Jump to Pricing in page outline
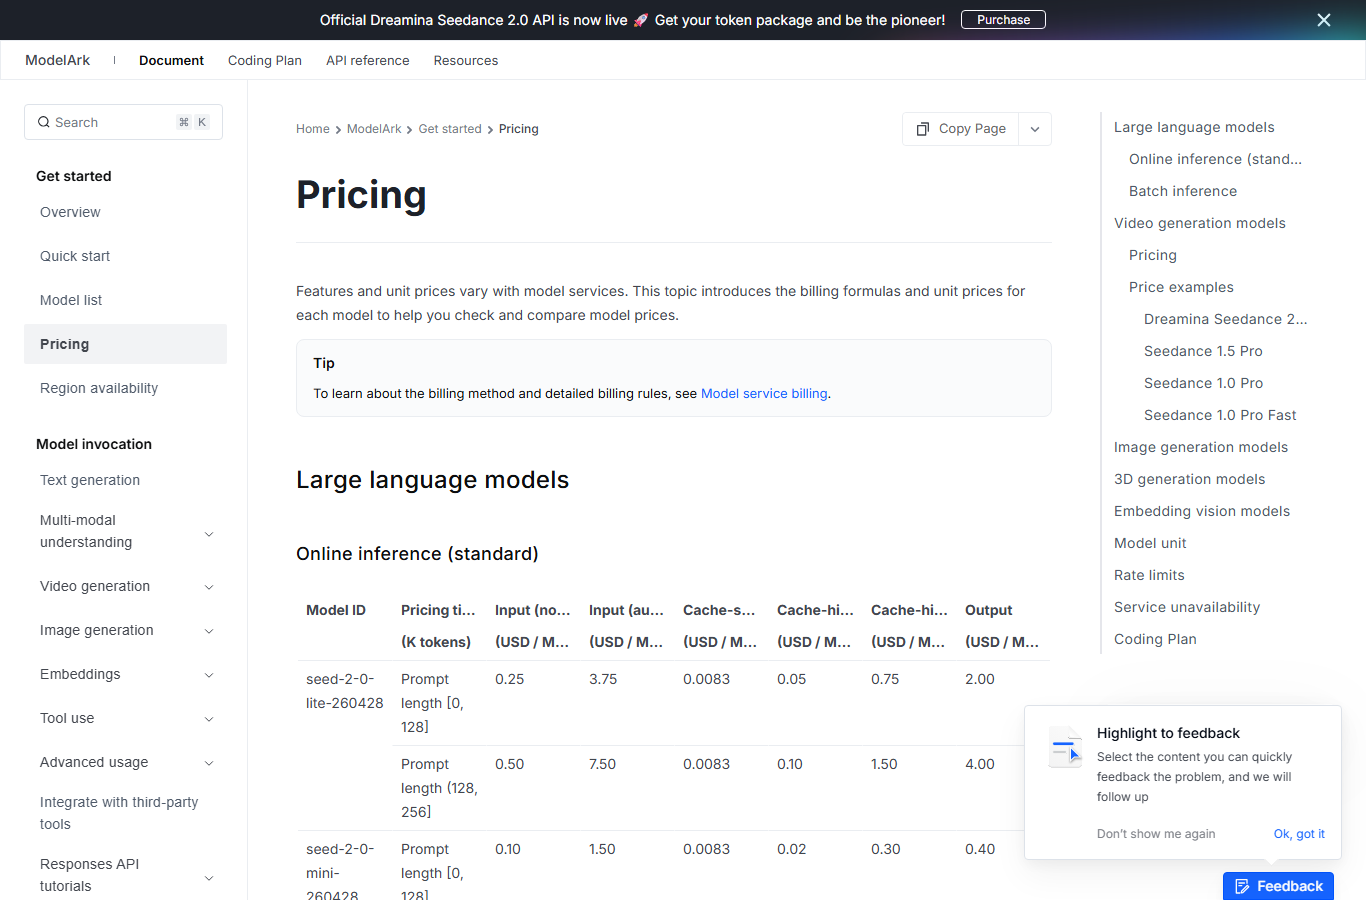The width and height of the screenshot is (1366, 900). coord(1153,255)
